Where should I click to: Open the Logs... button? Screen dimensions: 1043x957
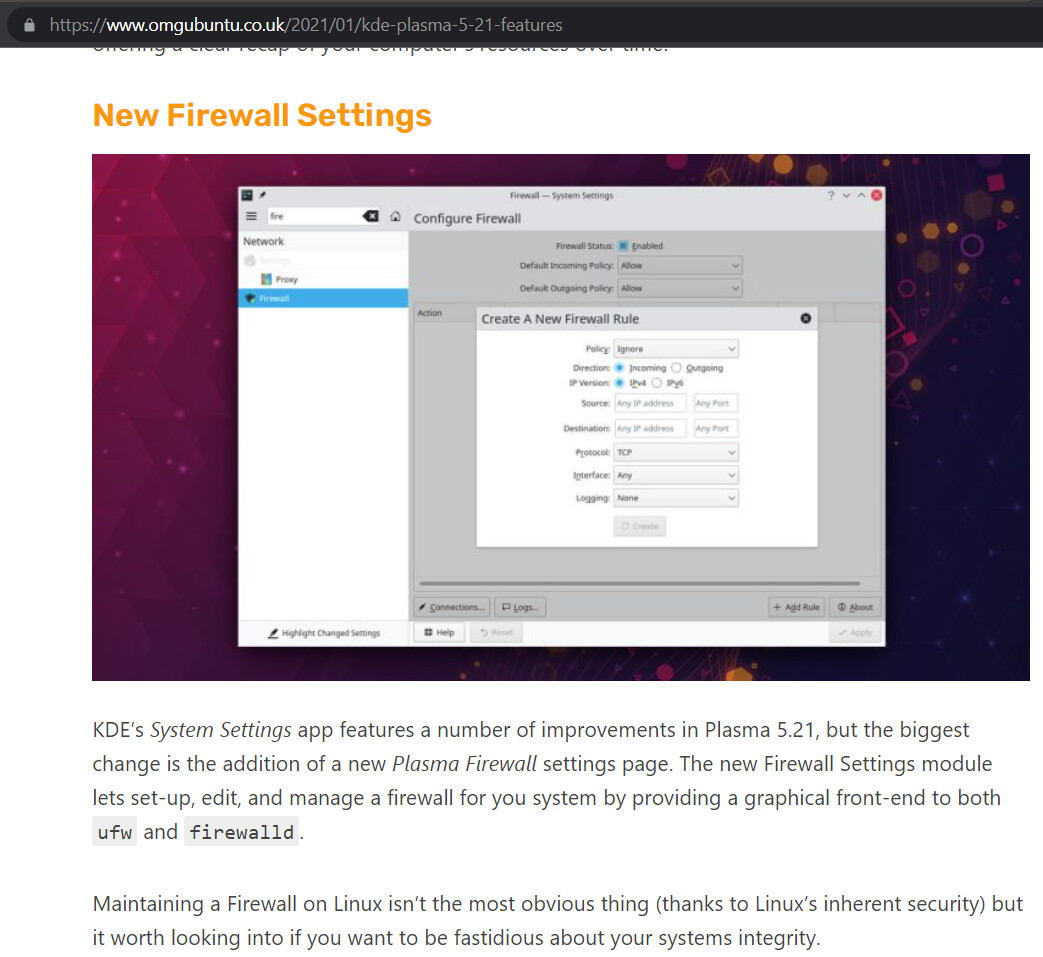[x=520, y=607]
